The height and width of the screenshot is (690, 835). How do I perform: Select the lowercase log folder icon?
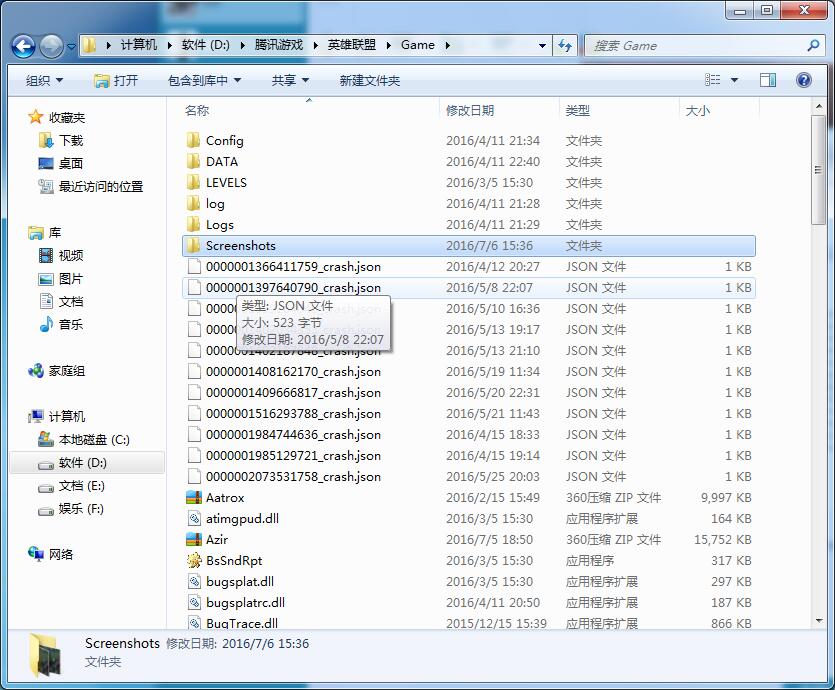[193, 203]
